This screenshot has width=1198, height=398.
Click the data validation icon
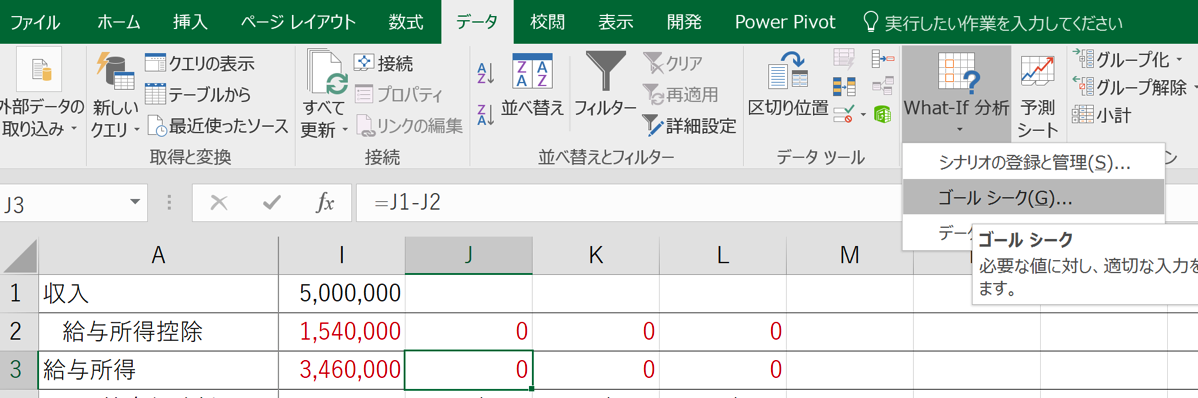845,115
